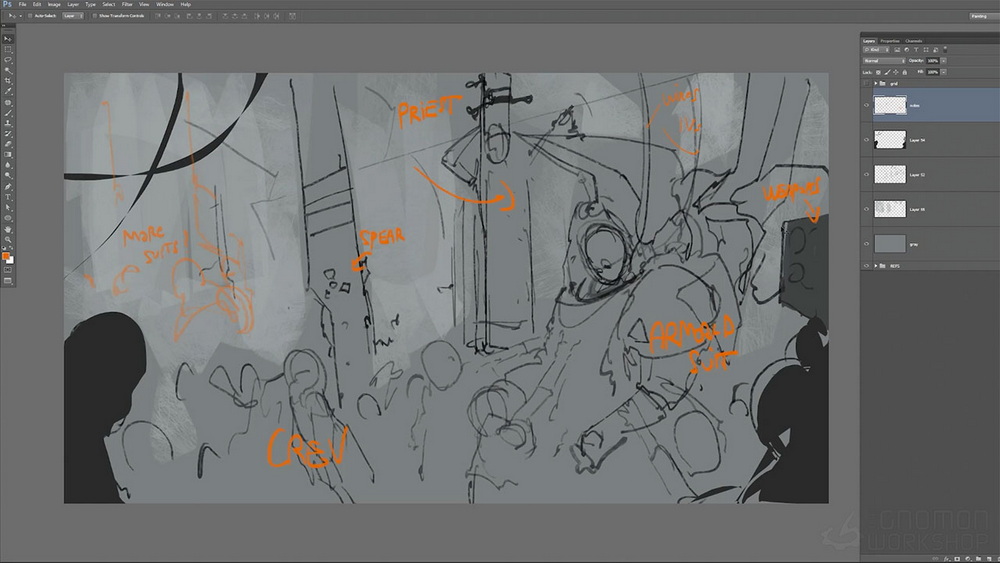
Task: Filter layers by adjustment layer icon
Action: 907,50
